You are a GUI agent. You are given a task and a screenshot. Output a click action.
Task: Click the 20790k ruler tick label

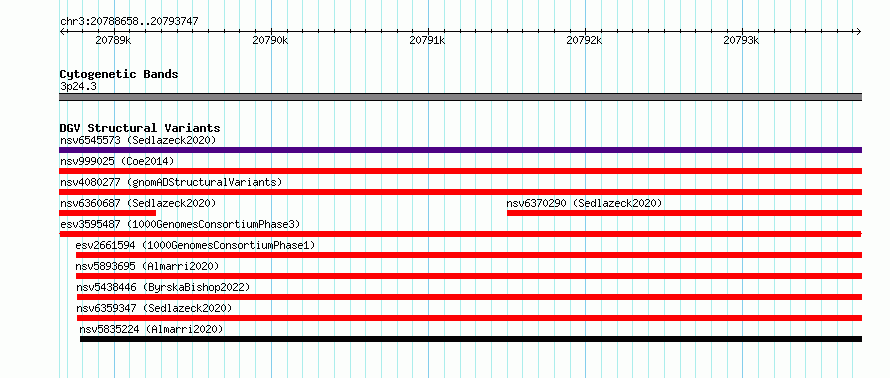271,41
